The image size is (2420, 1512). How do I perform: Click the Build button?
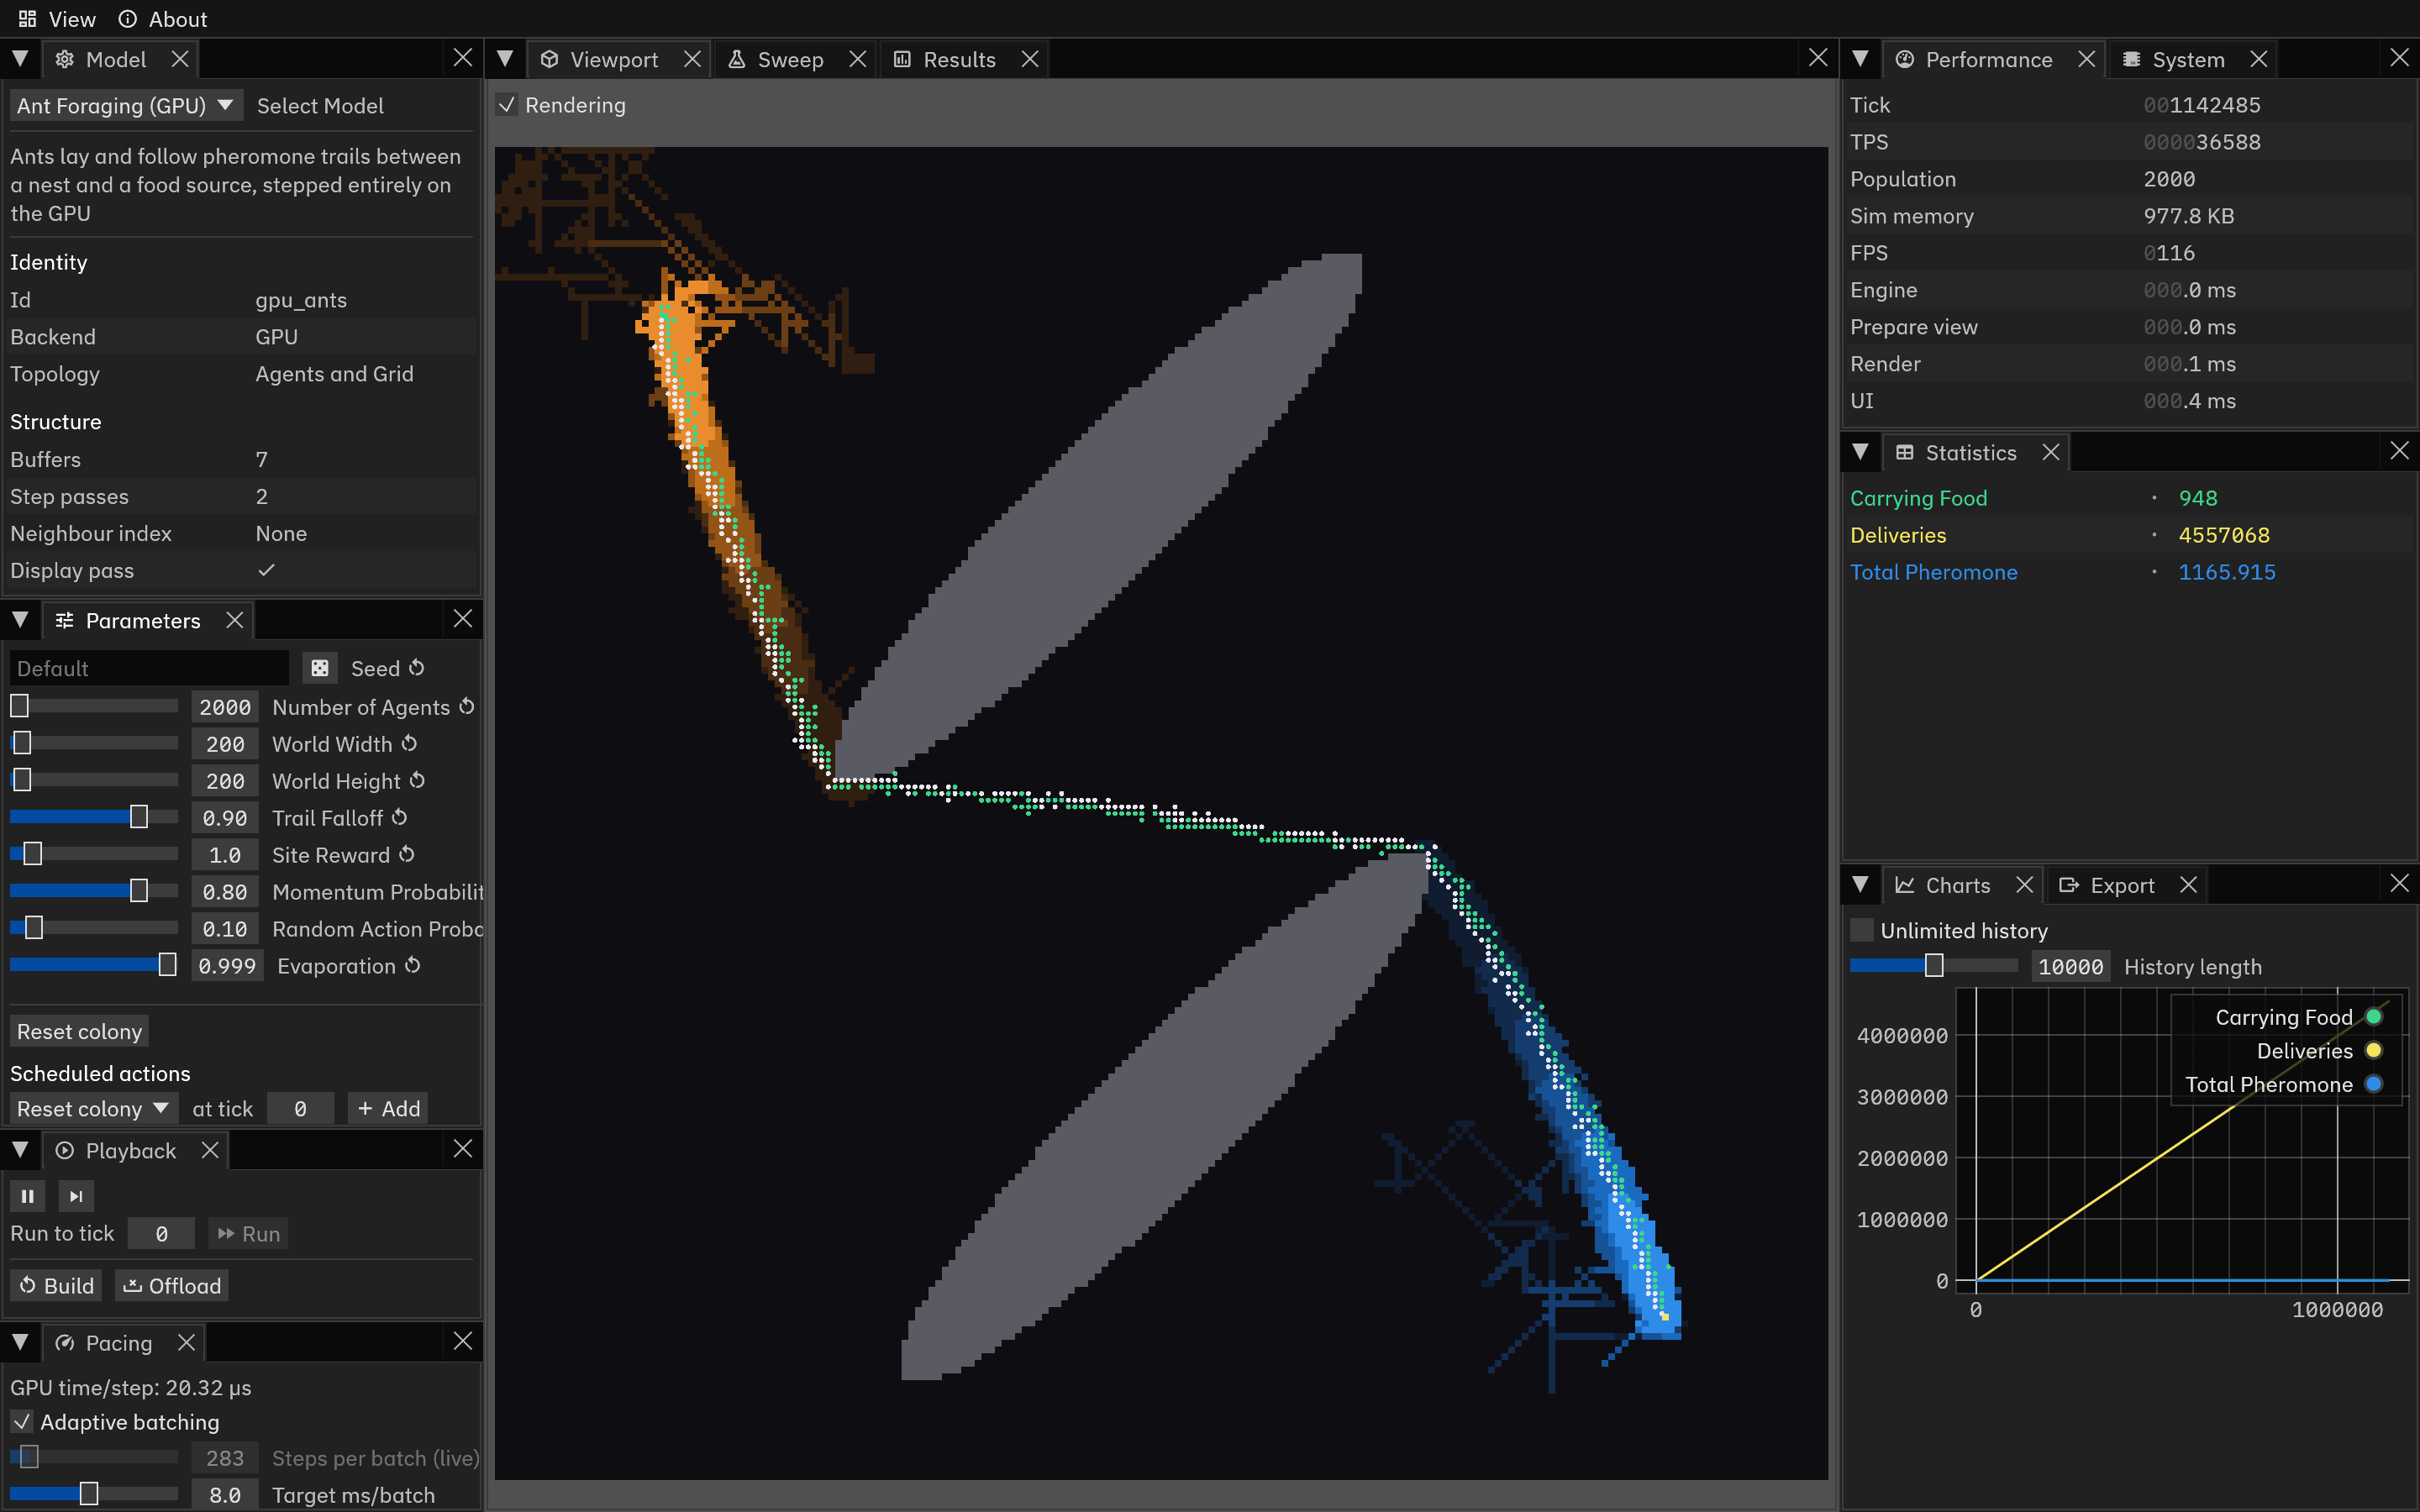[57, 1286]
